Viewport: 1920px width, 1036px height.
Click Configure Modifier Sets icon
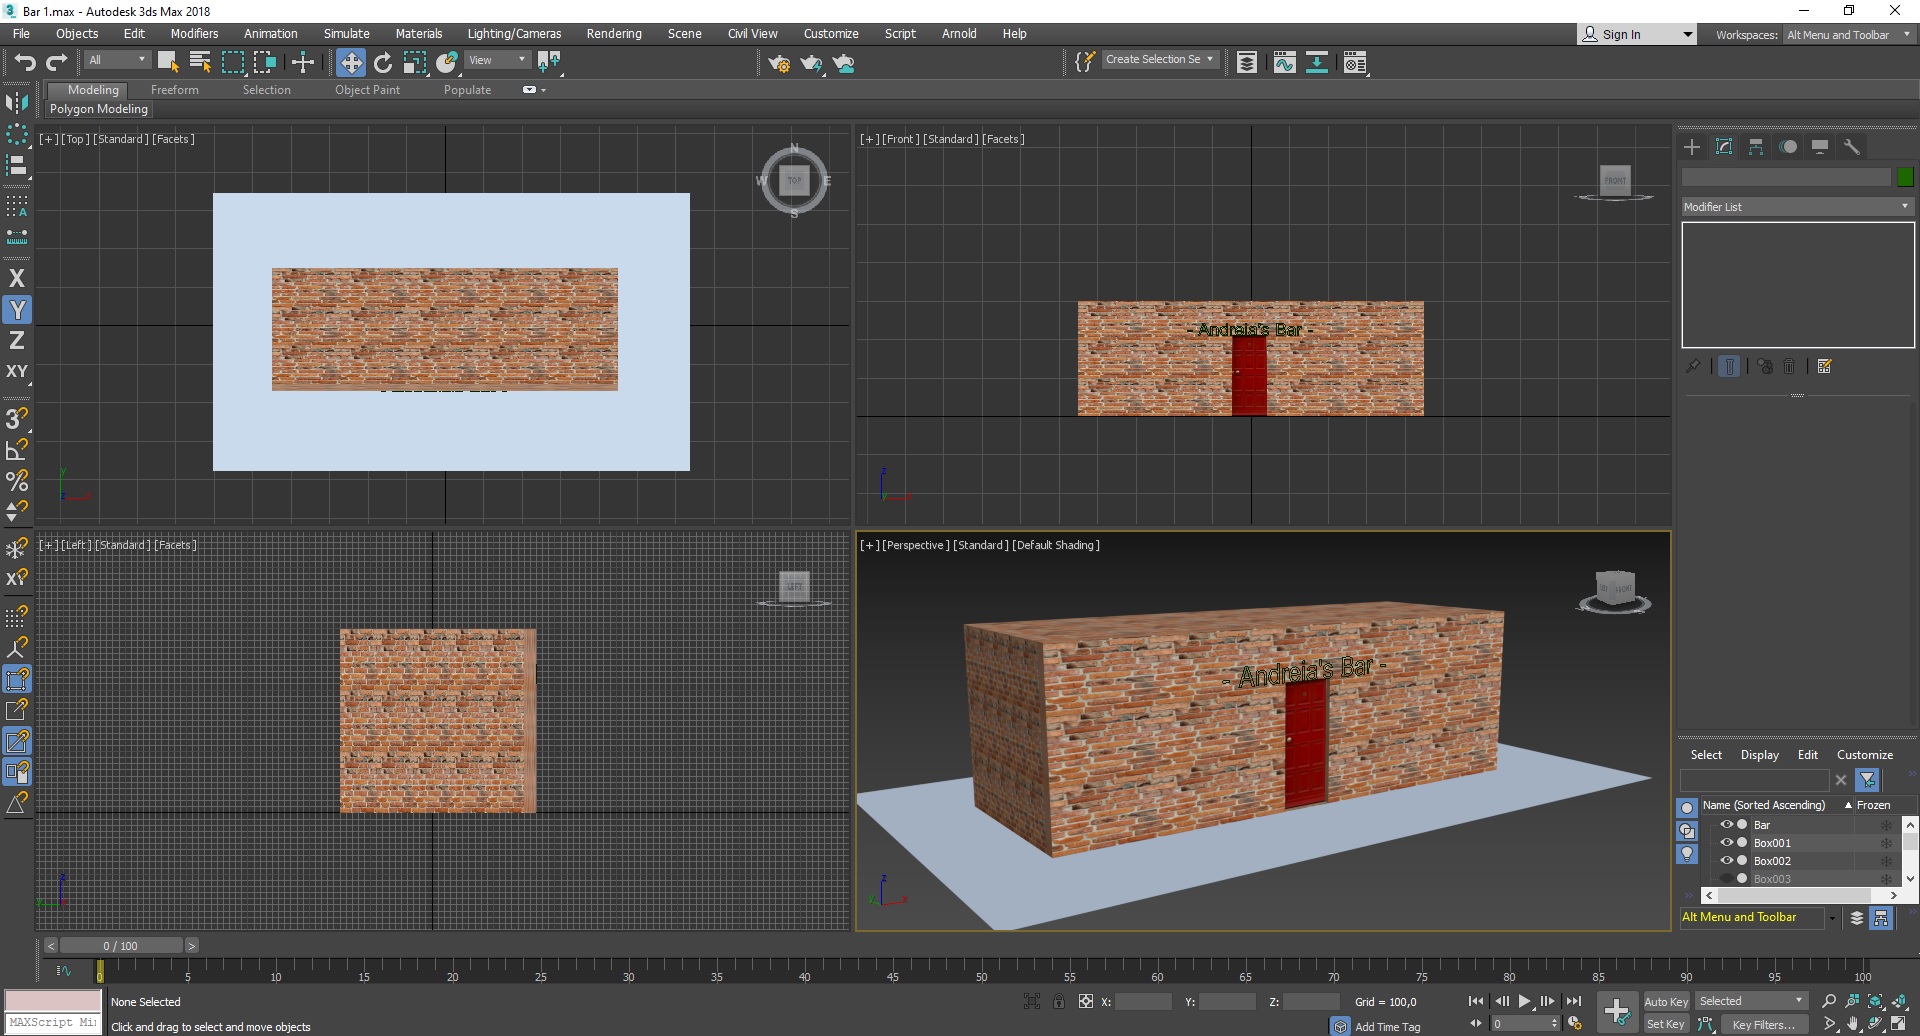[1825, 366]
